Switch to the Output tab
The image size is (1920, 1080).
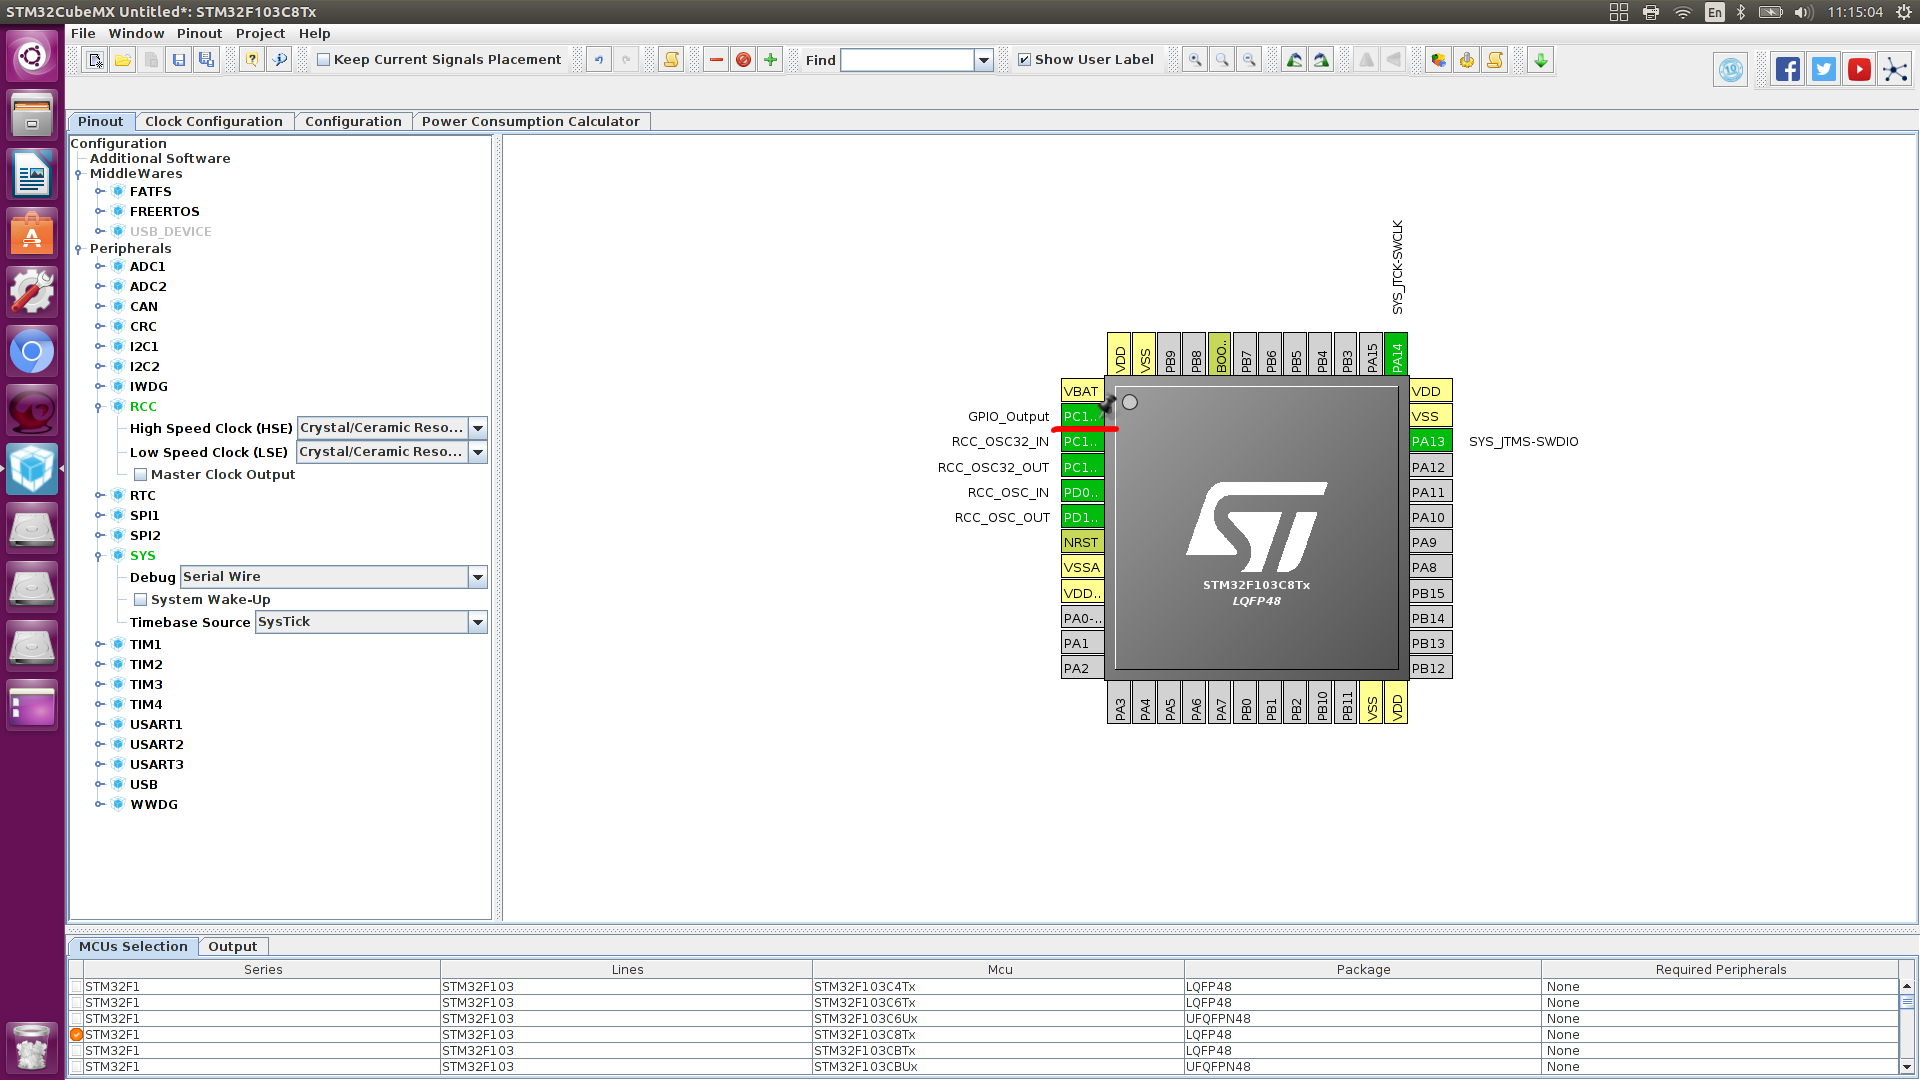[x=232, y=946]
